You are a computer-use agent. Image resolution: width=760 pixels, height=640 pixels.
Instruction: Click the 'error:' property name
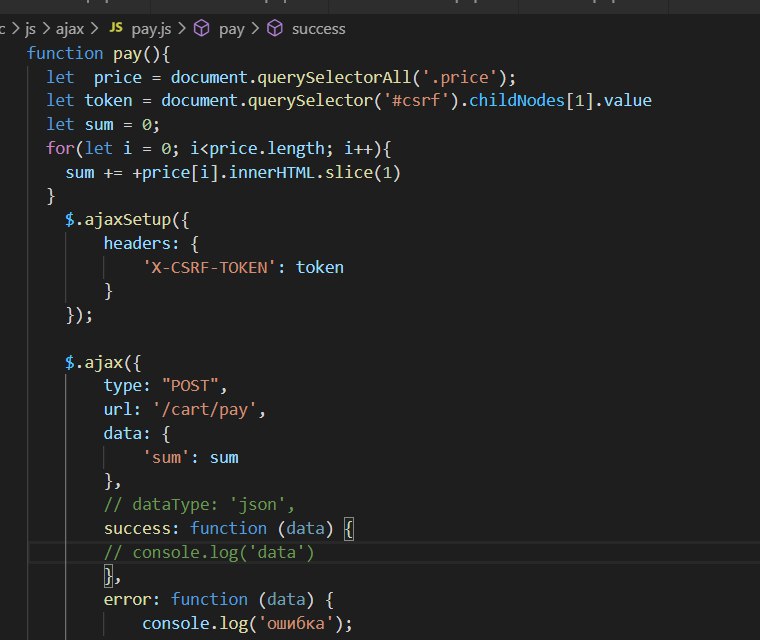[x=132, y=600]
